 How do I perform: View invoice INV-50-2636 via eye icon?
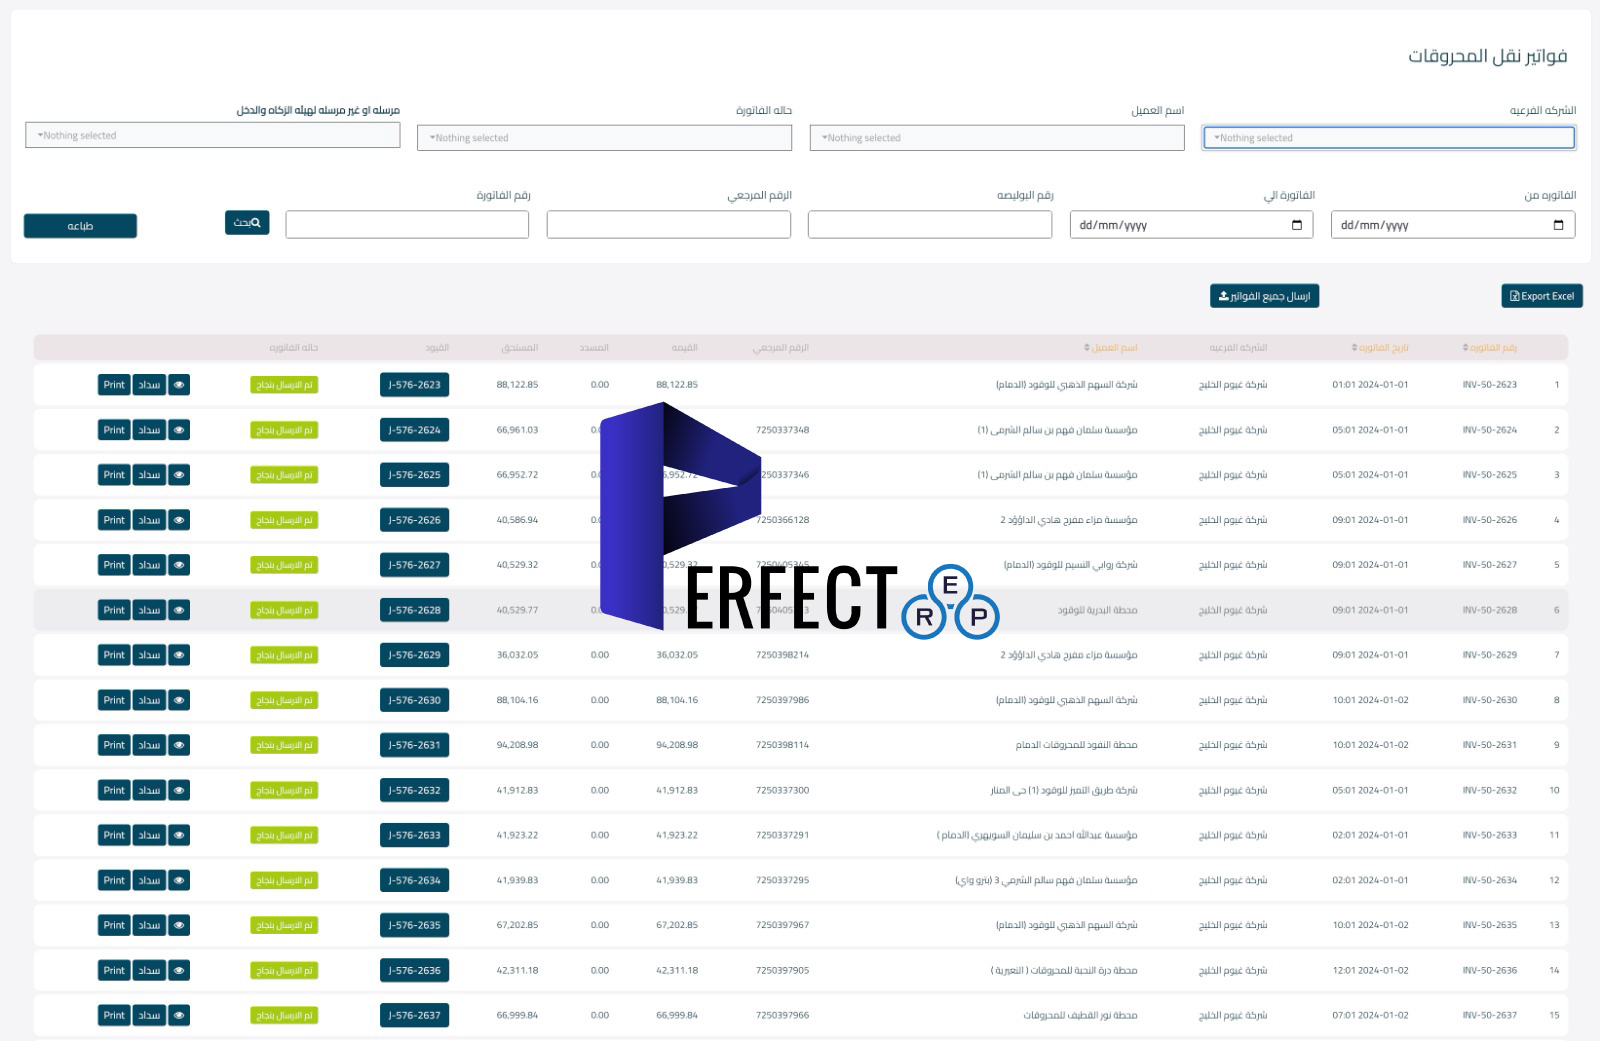[x=179, y=970]
